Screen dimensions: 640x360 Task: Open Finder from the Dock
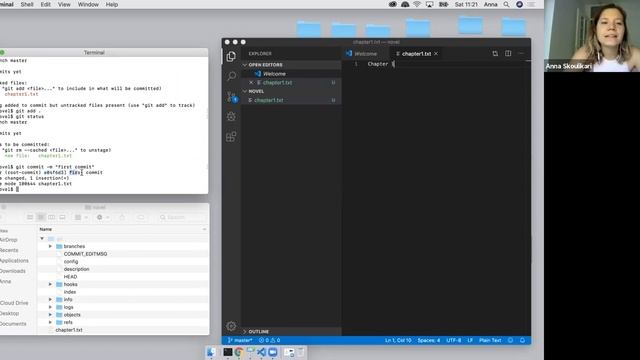[x=211, y=352]
